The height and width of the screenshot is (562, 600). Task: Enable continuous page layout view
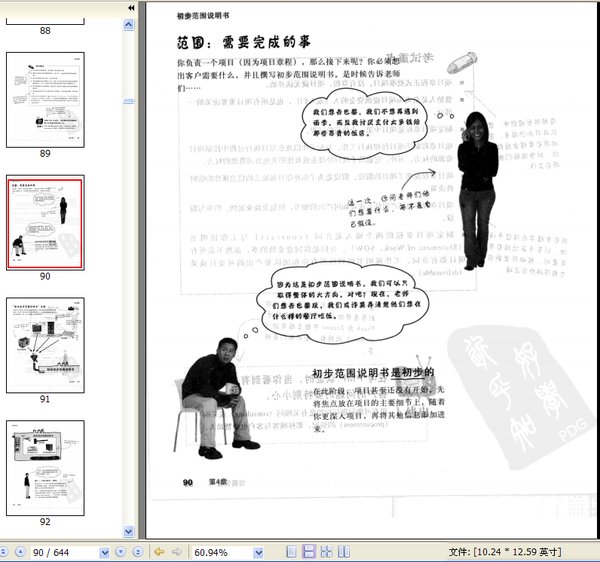pos(309,552)
